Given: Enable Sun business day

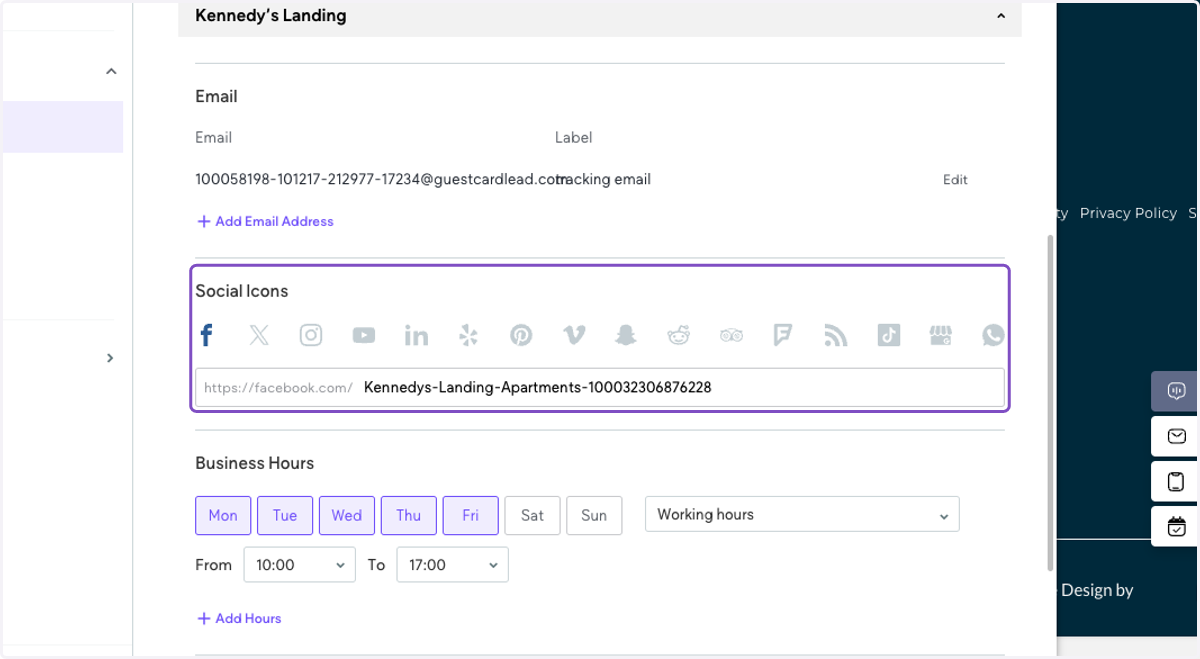Looking at the screenshot, I should [594, 515].
